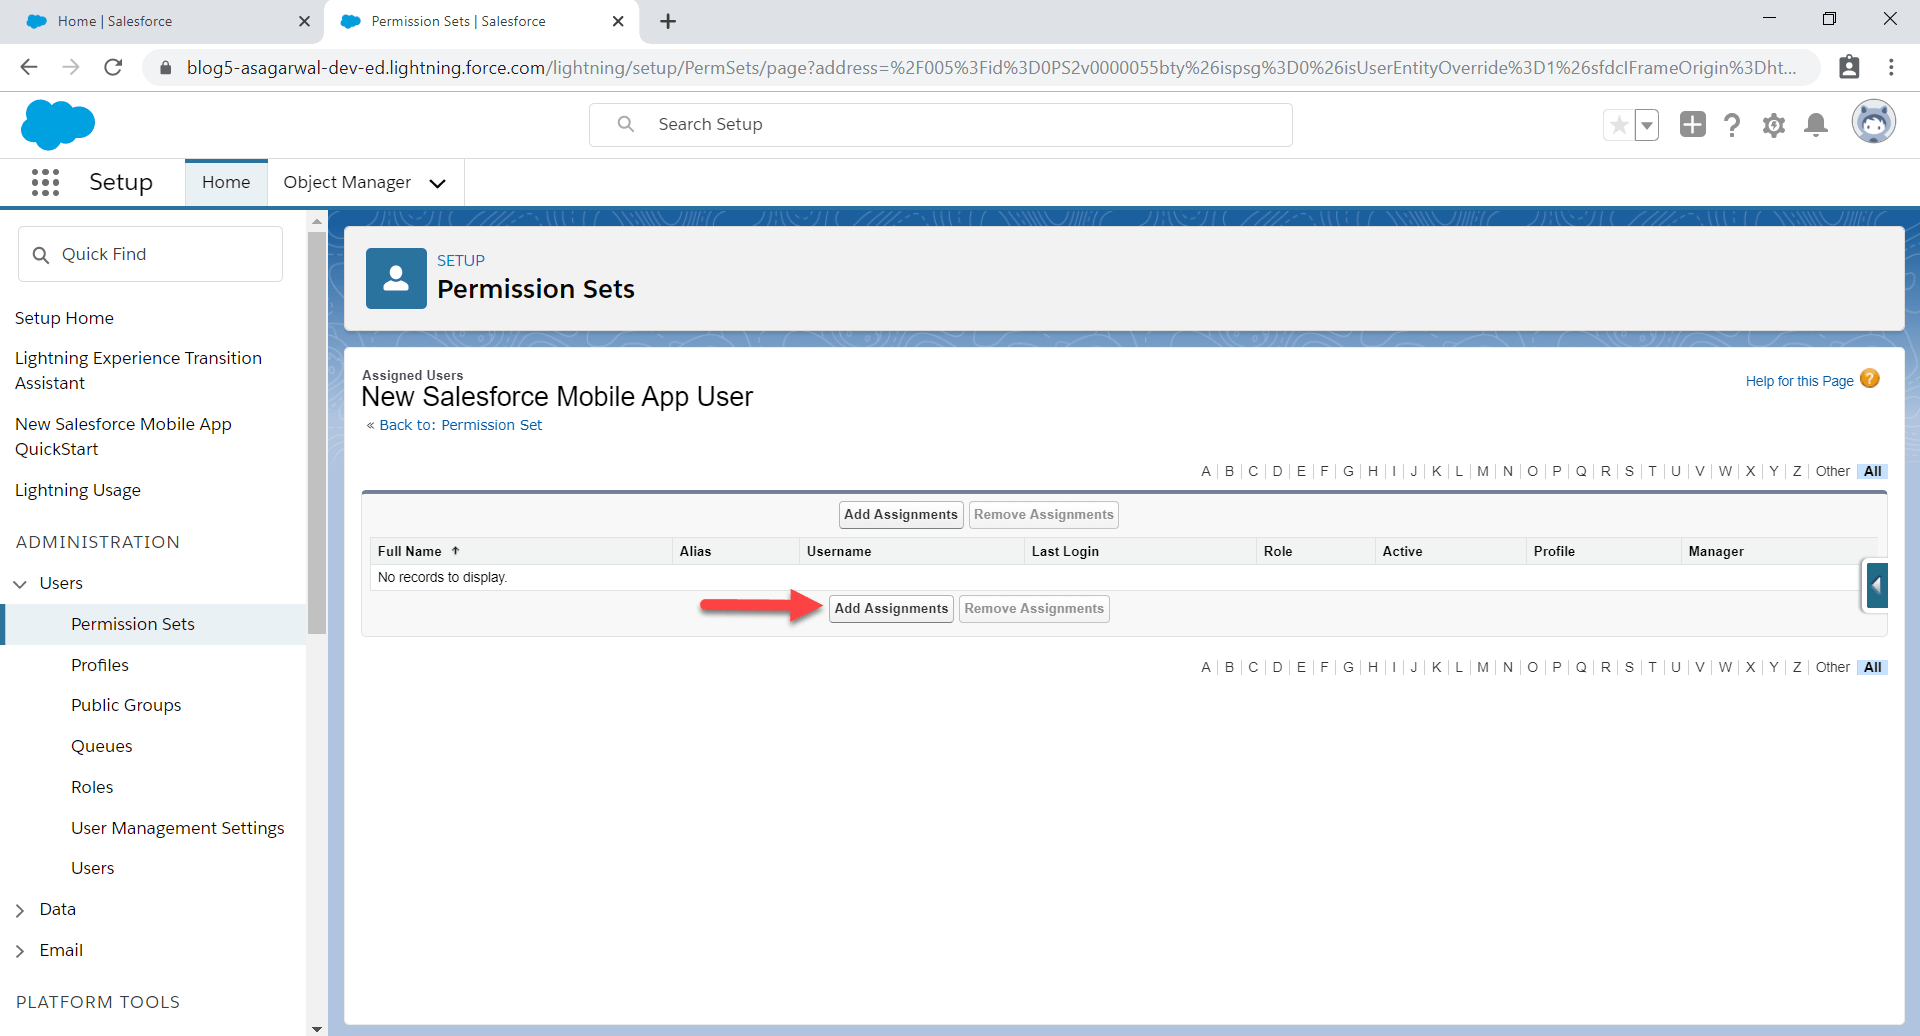Click the top Add Assignments button
The height and width of the screenshot is (1036, 1920).
tap(901, 515)
